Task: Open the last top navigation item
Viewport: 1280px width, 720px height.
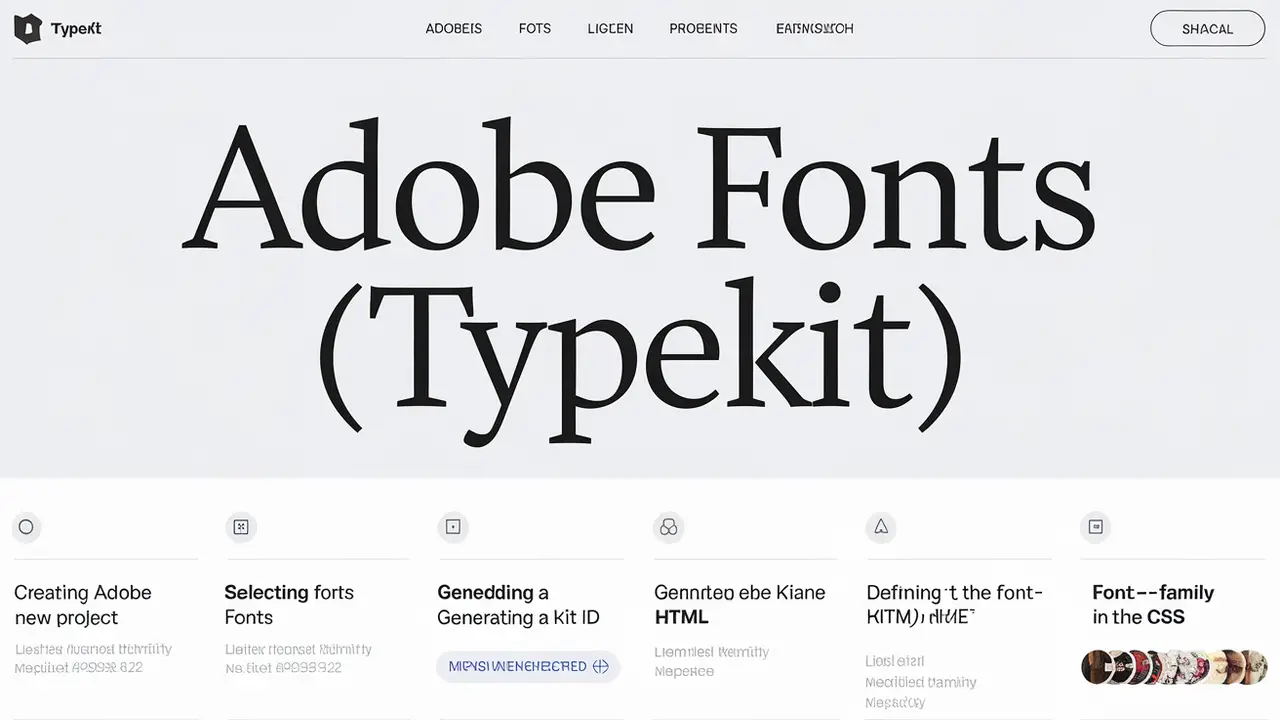Action: 815,29
